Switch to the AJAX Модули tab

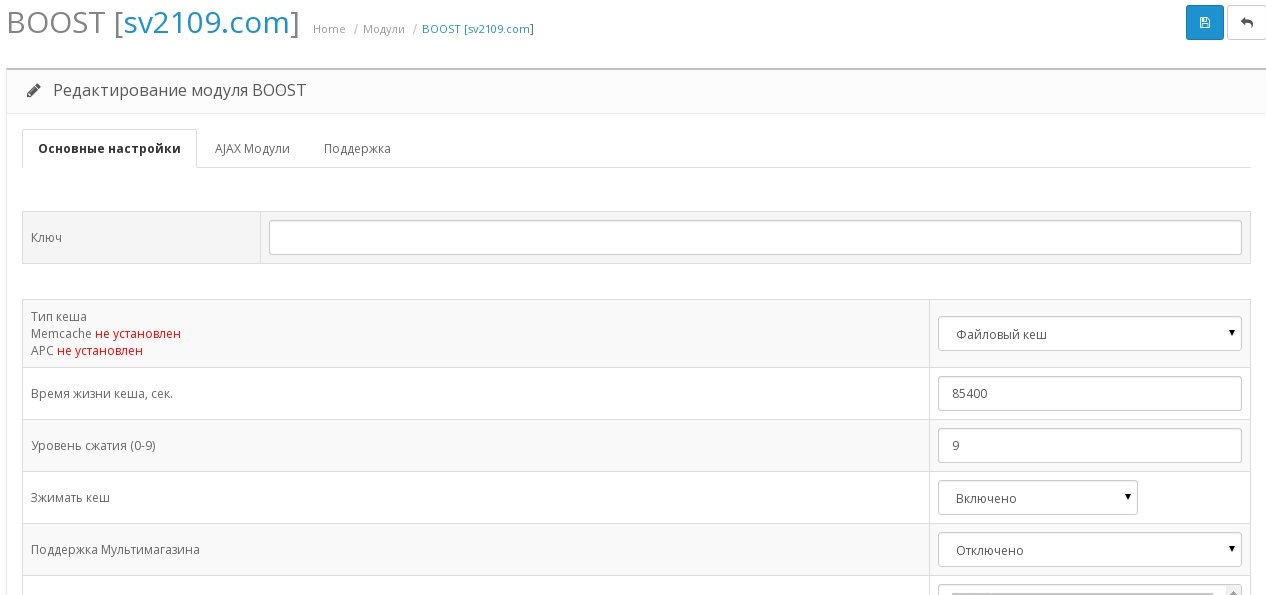point(252,149)
